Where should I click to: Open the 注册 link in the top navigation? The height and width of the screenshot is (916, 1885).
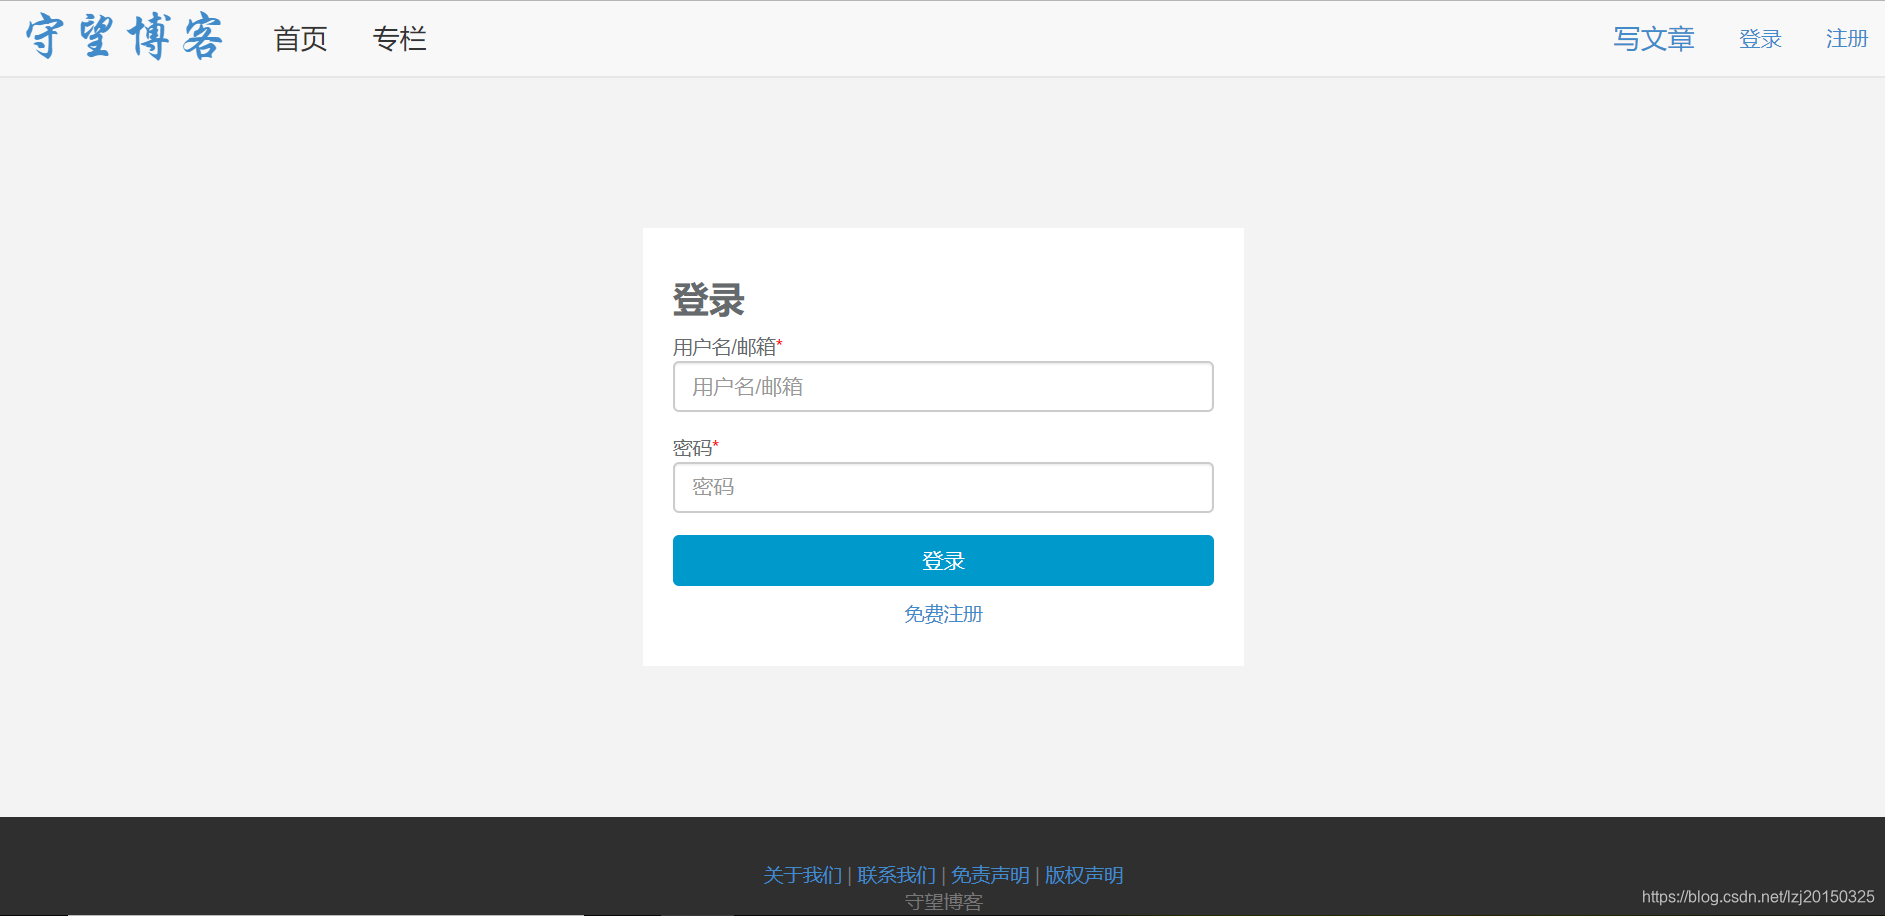coord(1847,39)
